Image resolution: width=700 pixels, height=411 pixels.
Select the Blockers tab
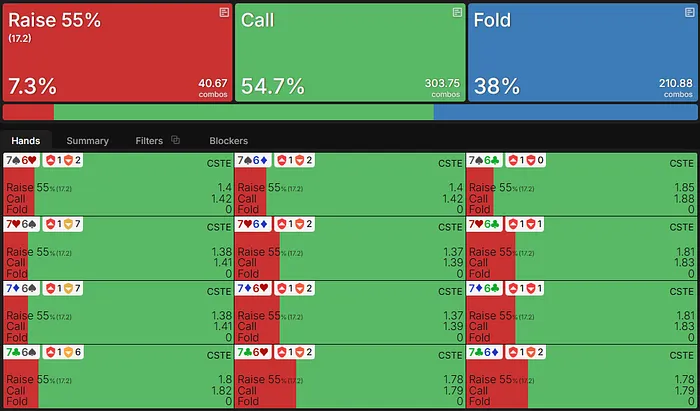228,141
